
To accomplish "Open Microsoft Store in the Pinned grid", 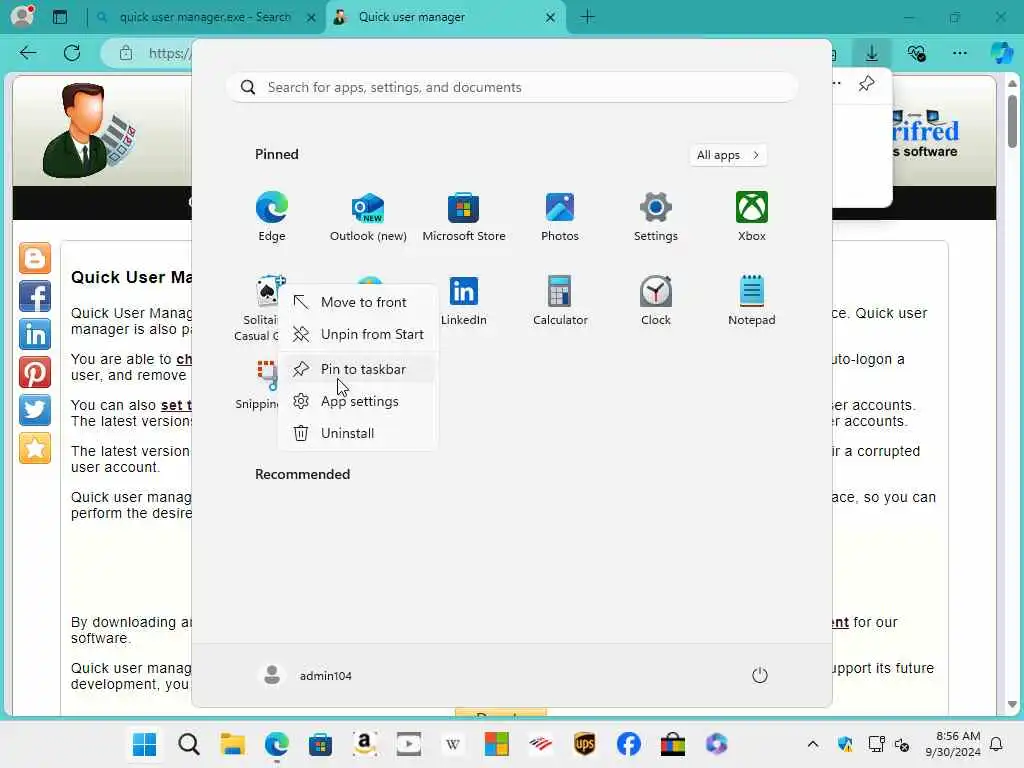I will [464, 217].
